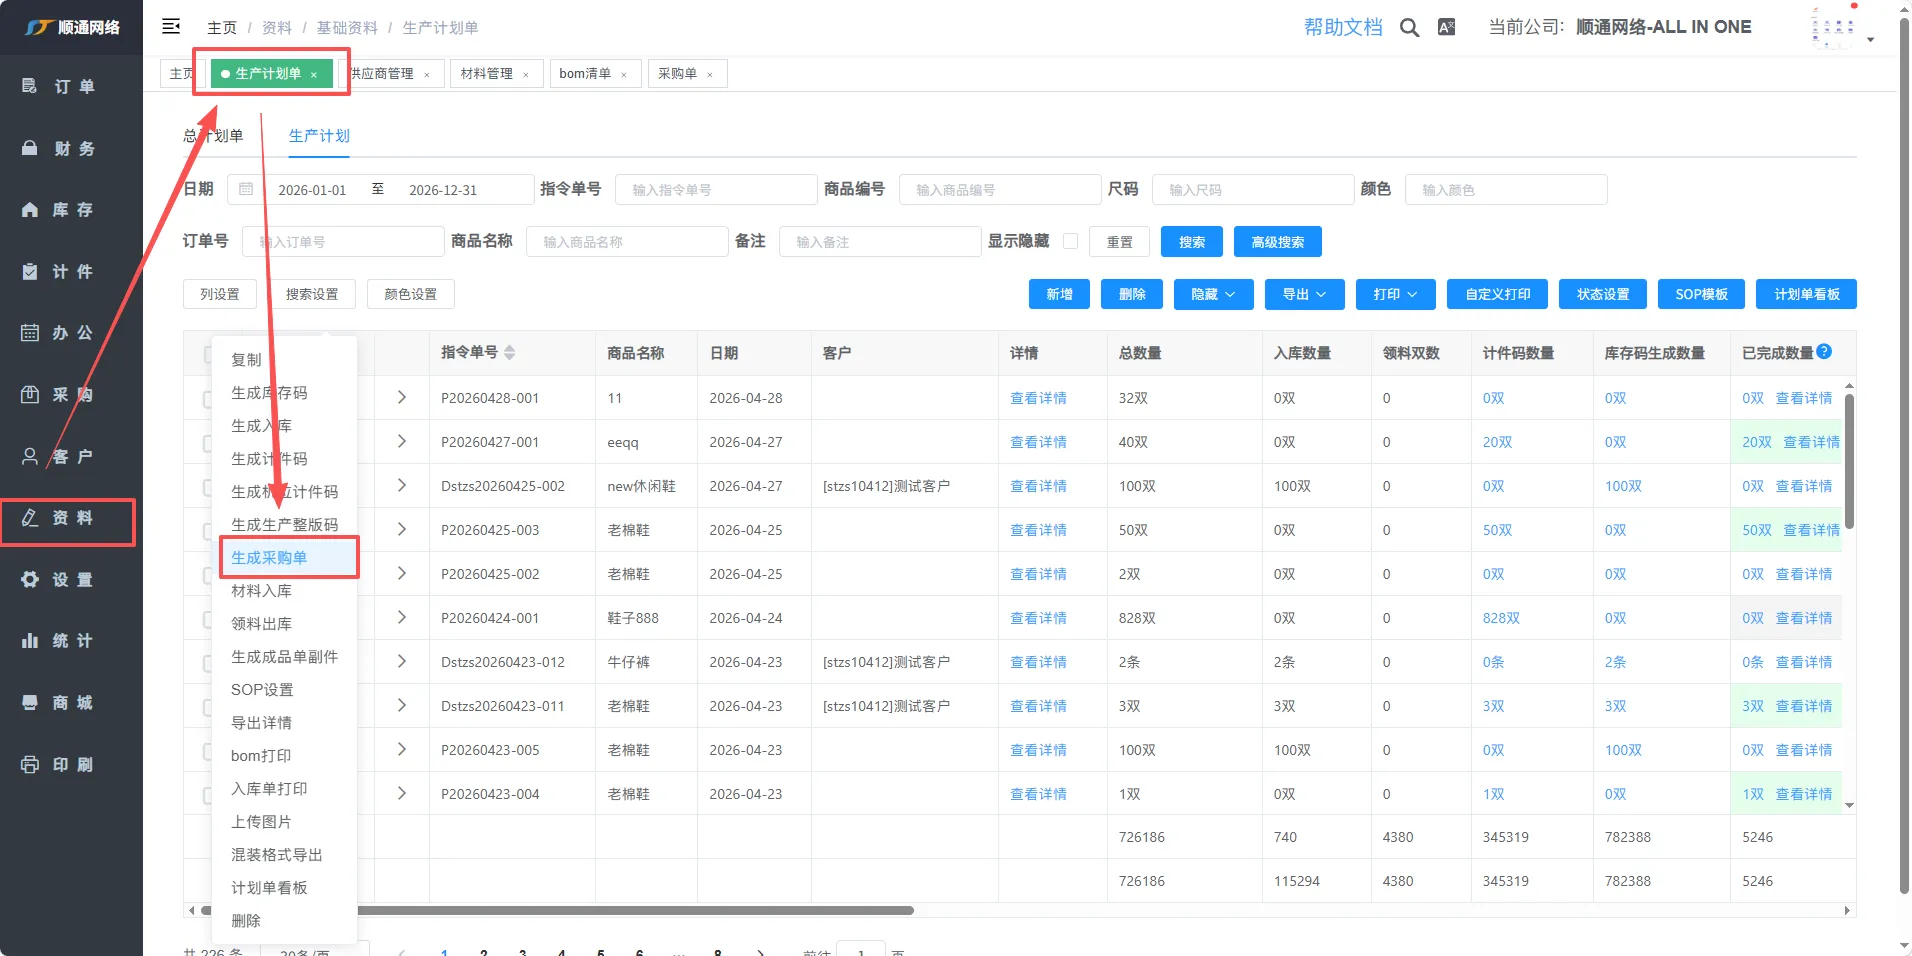Click the horizontal scrollbar under the table
1912x956 pixels.
(640, 911)
